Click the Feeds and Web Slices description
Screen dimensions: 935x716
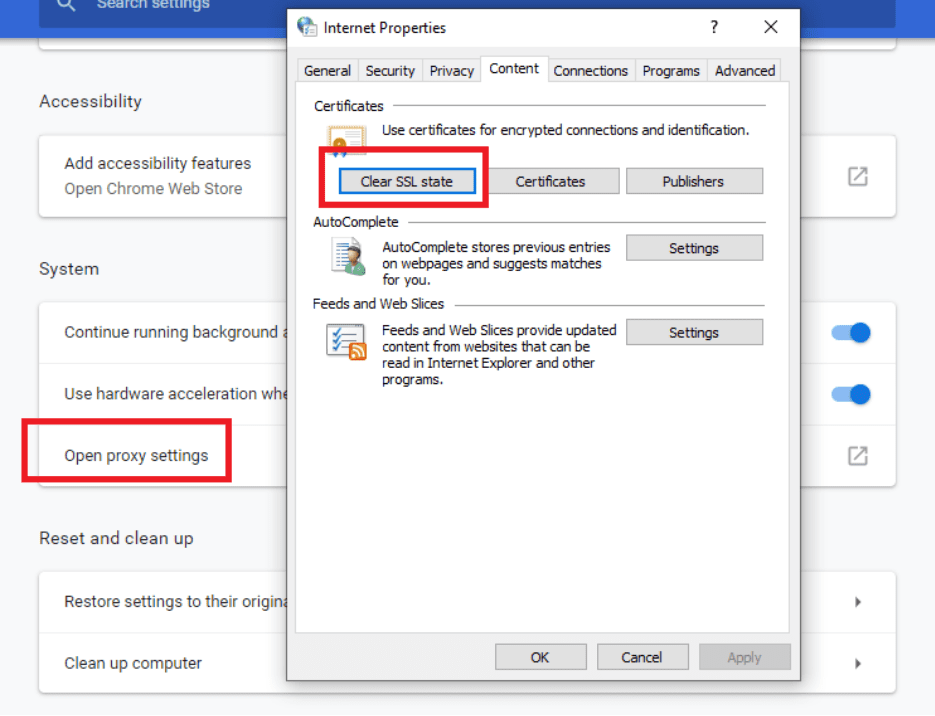coord(499,355)
